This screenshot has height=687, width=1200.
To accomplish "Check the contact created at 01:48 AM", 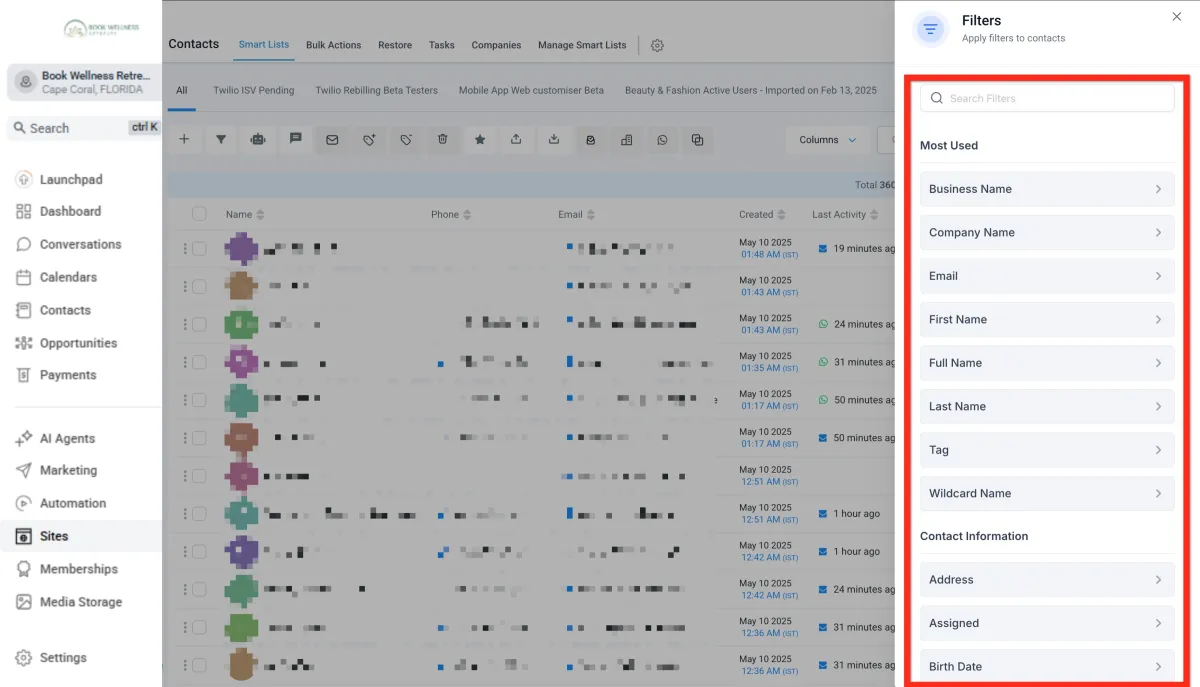I will pyautogui.click(x=199, y=248).
